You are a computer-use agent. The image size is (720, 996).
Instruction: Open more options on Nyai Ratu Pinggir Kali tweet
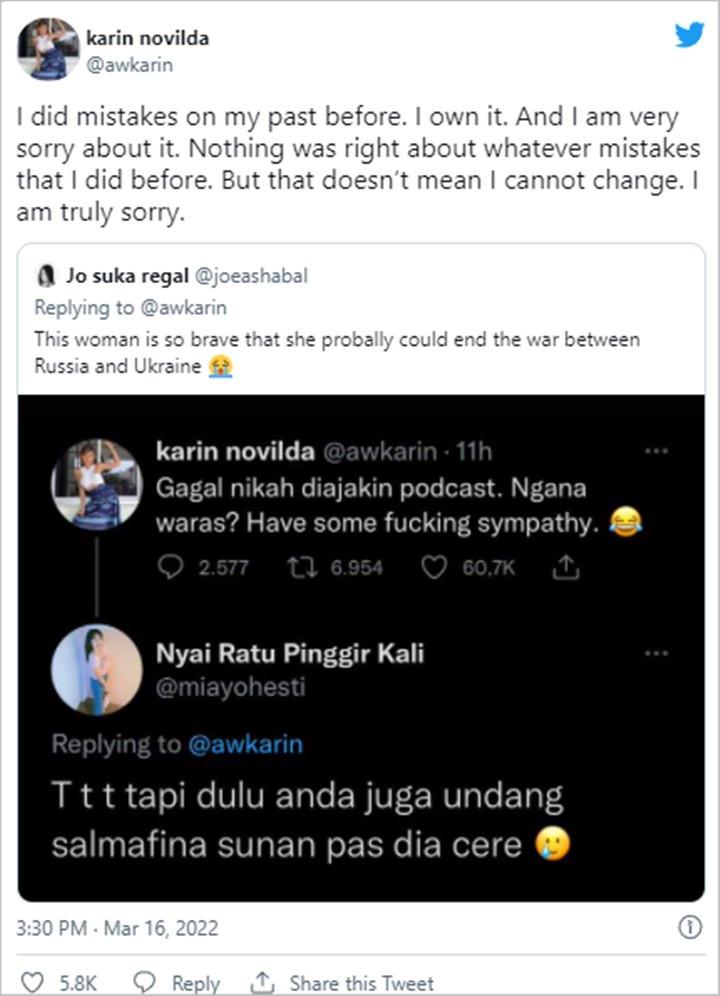656,654
